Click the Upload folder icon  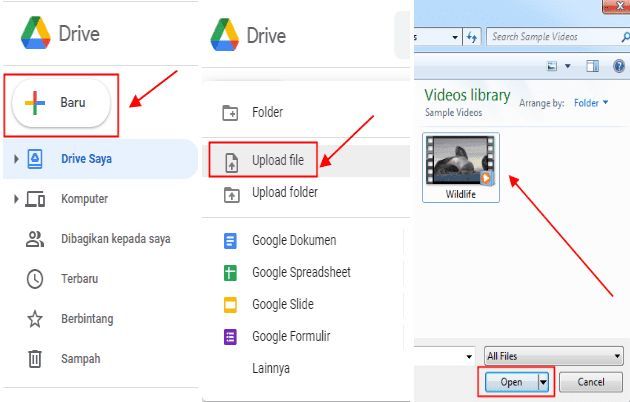point(231,195)
